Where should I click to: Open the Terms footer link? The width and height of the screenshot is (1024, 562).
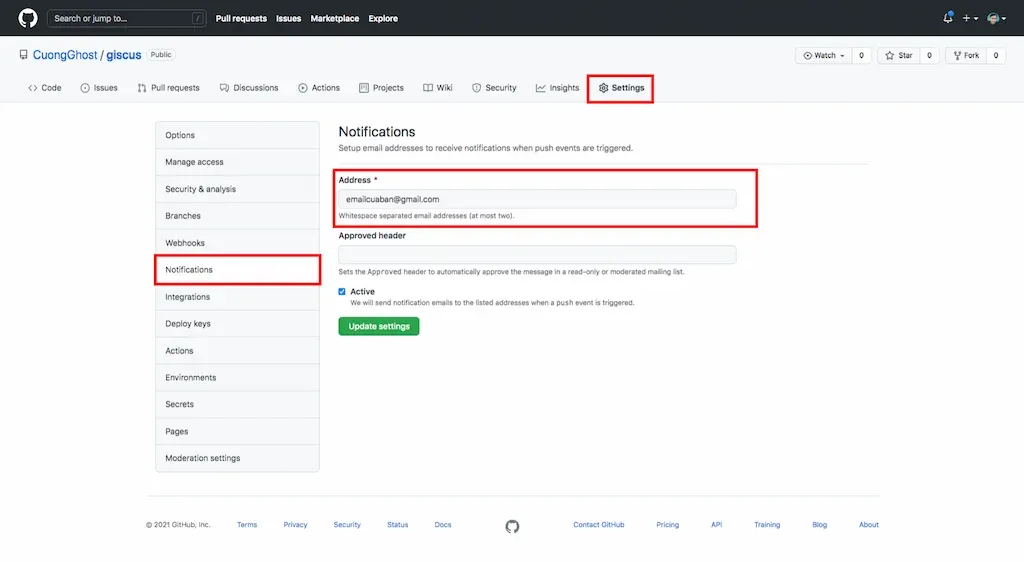point(247,525)
